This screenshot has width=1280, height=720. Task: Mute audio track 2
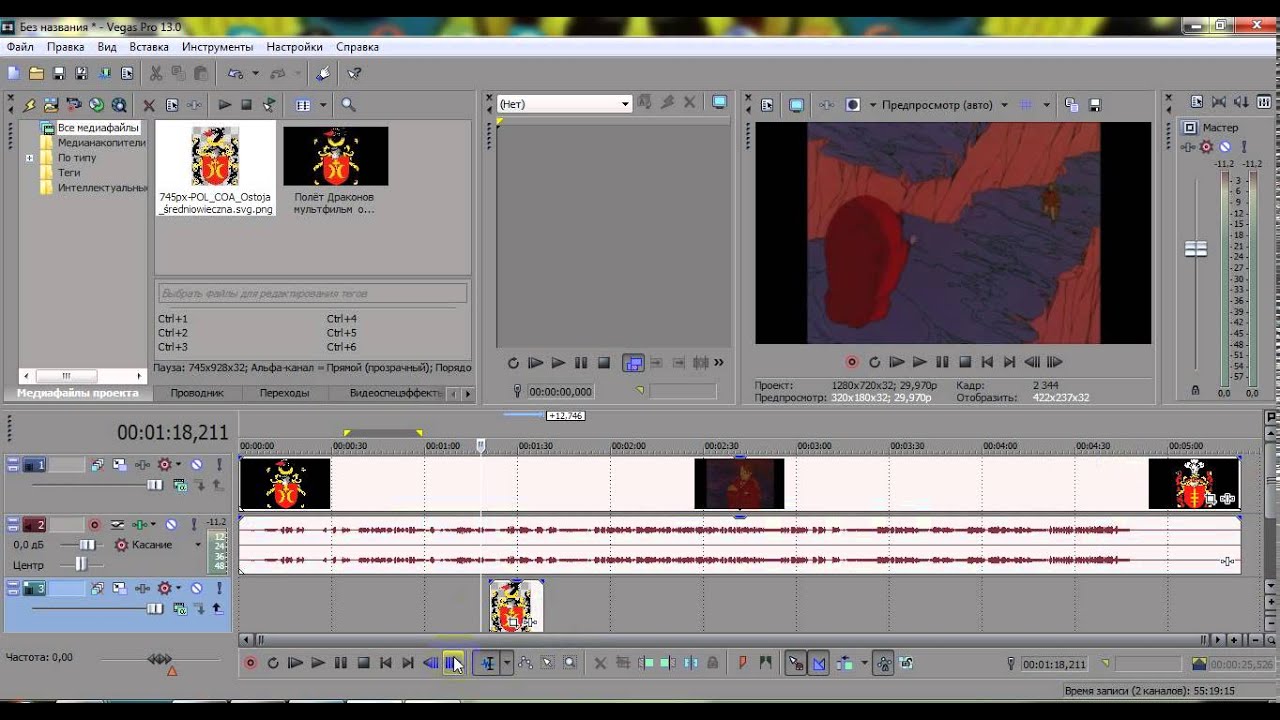(x=171, y=524)
